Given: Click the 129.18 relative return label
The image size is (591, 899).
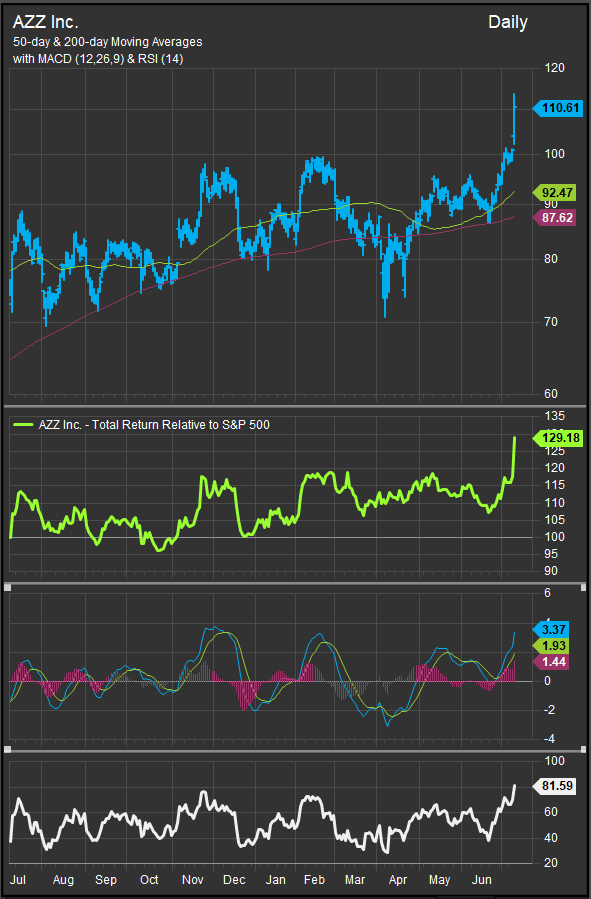Looking at the screenshot, I should (x=557, y=438).
